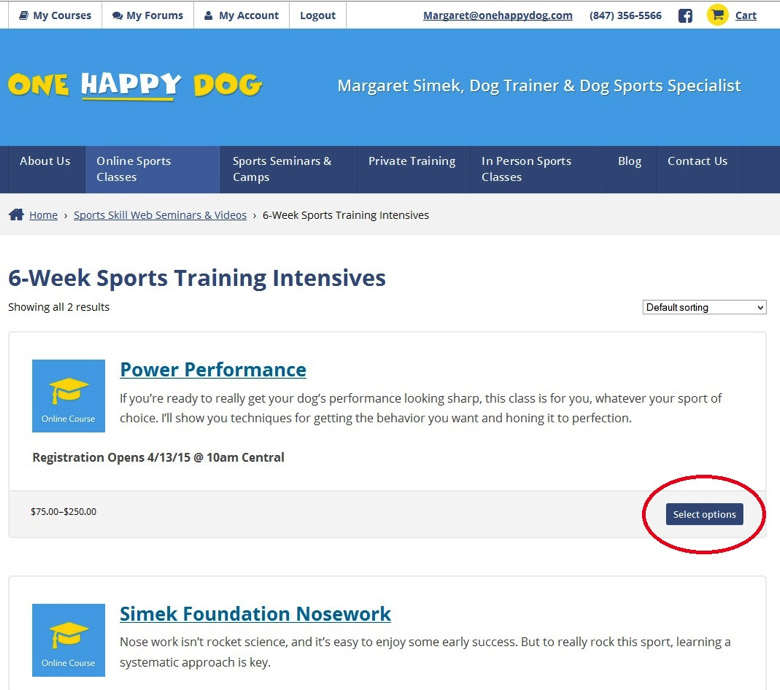Click the Simek Foundation Nosework course thumbnail

pos(68,640)
